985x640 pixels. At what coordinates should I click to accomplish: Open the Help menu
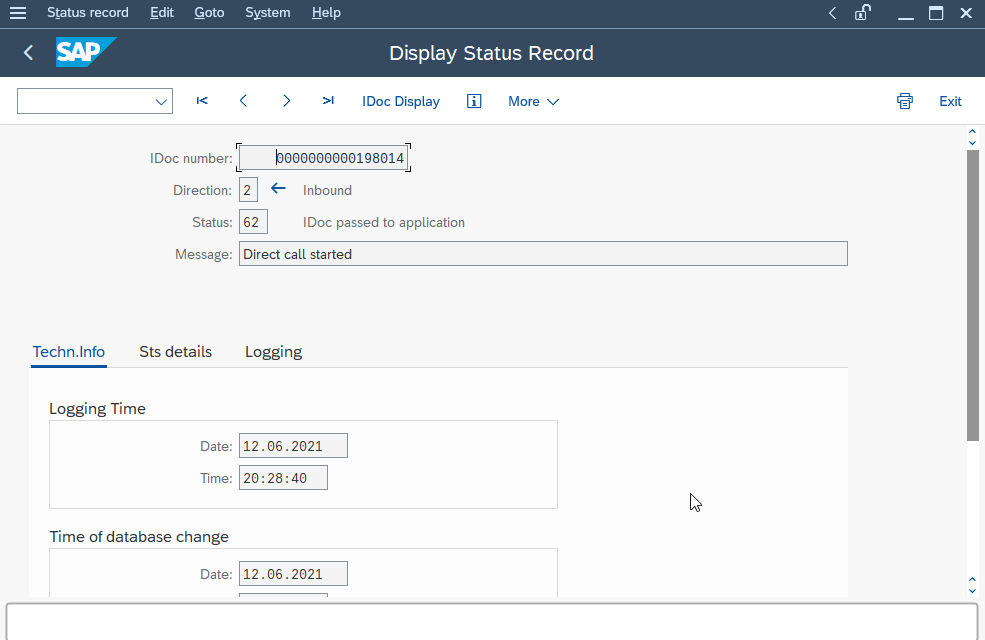click(x=326, y=13)
